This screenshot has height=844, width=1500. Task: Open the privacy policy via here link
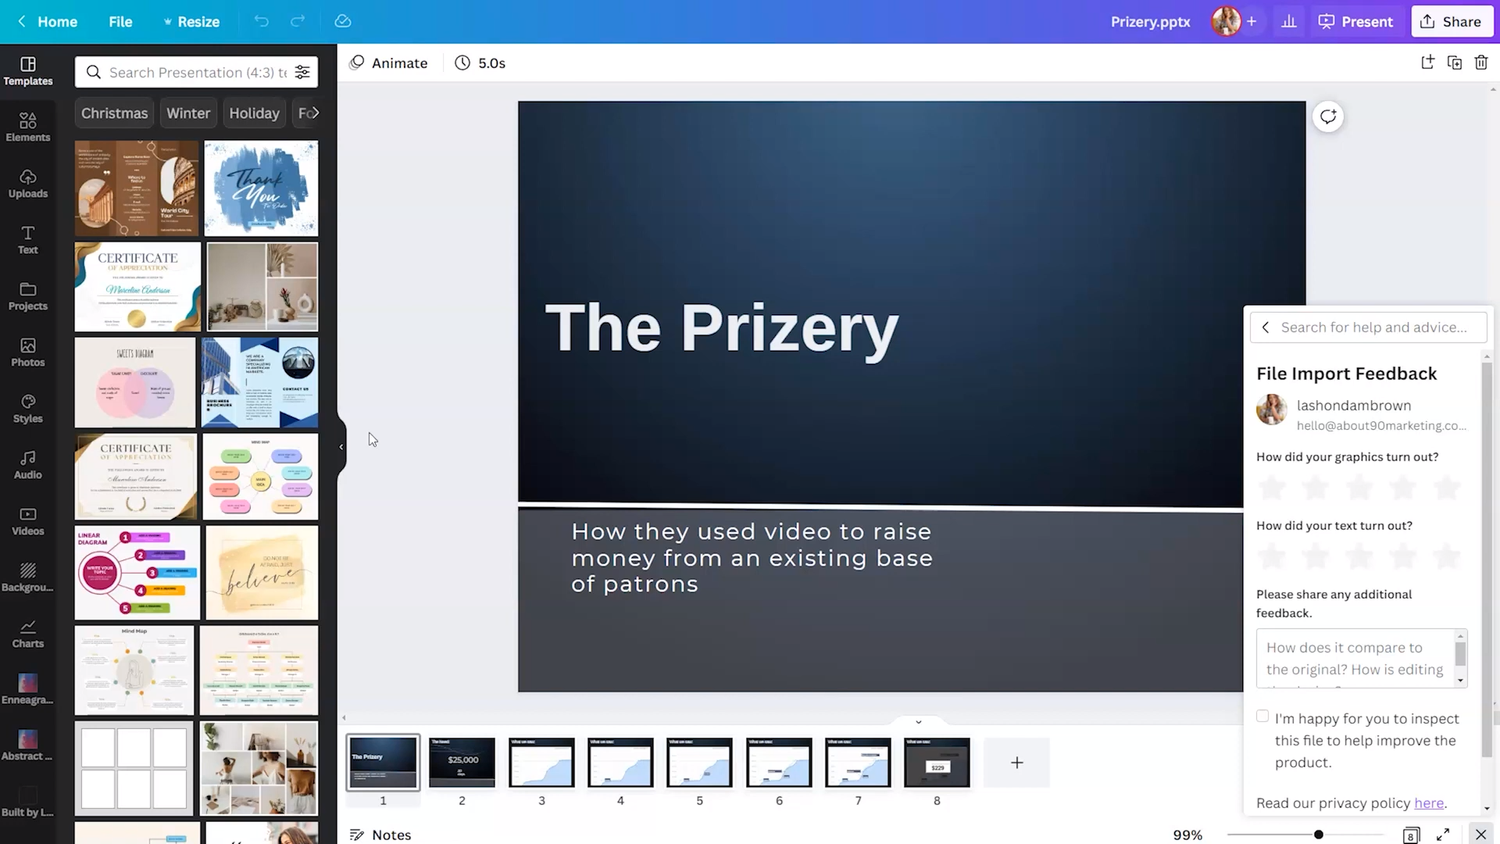click(x=1428, y=803)
